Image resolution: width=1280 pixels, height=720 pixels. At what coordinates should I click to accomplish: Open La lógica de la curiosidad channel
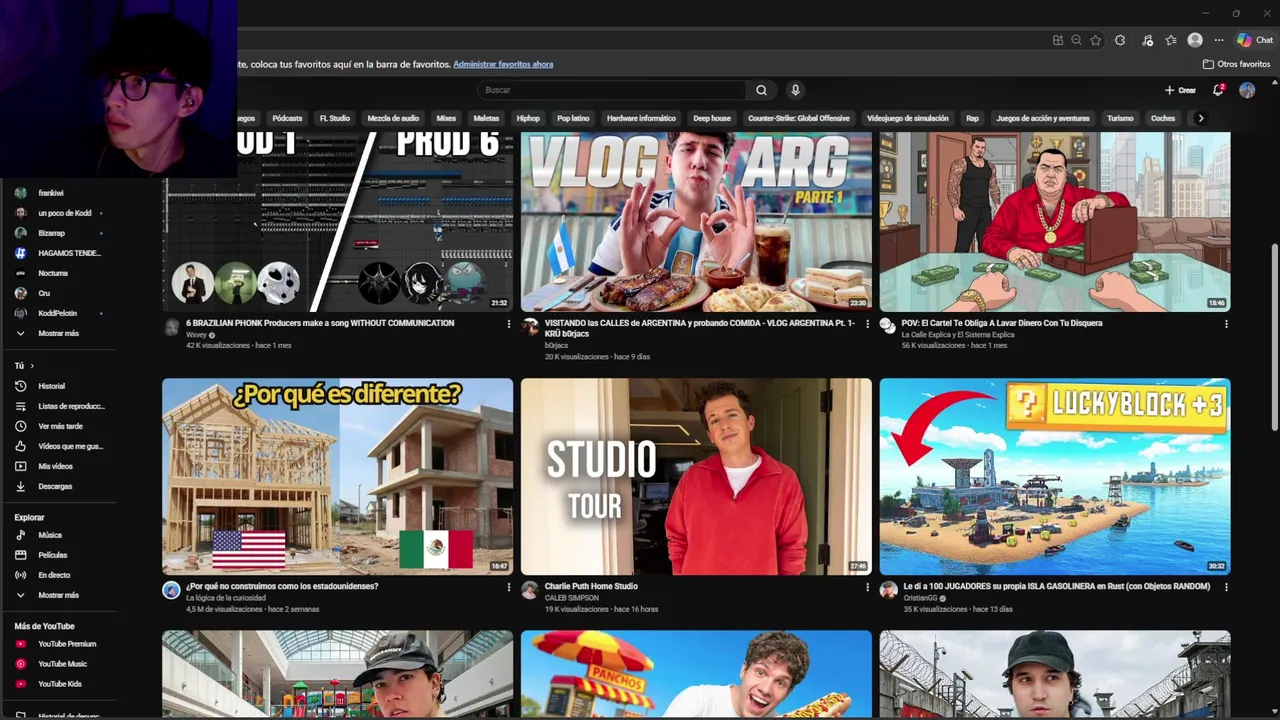(226, 598)
